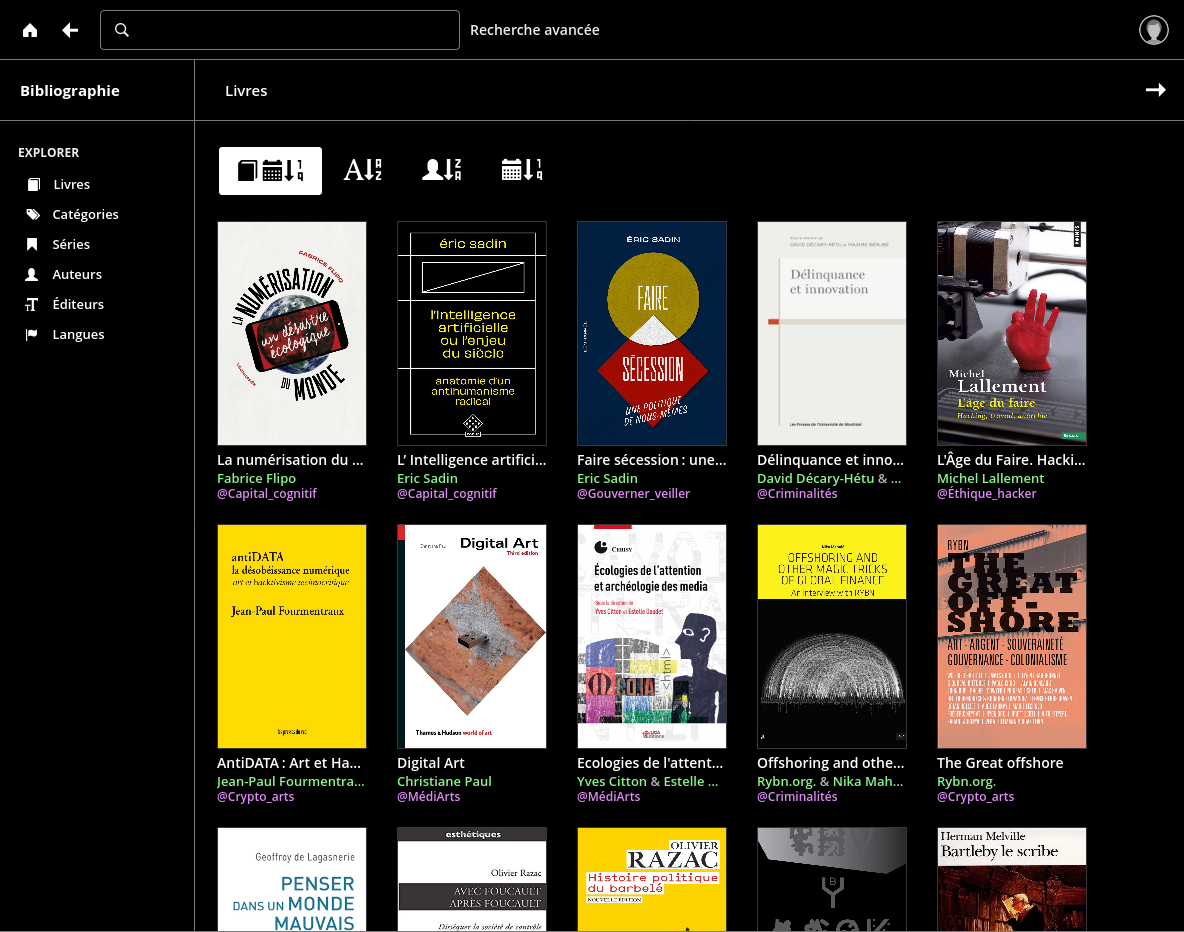1184x932 pixels.
Task: Click the title "Faire sécession : une..."
Action: pos(652,460)
